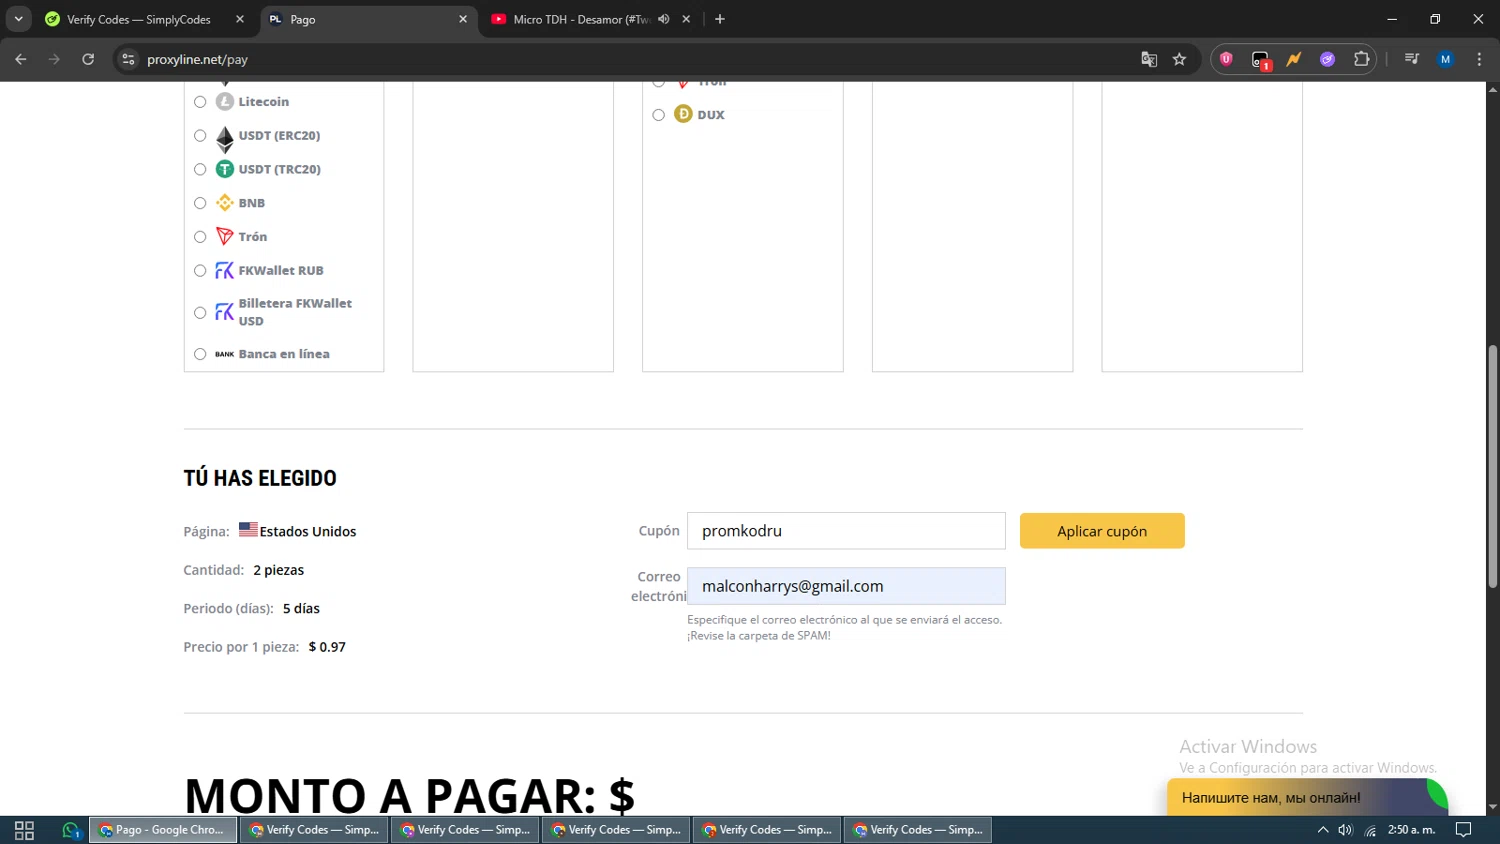Choose the Trón radio button
This screenshot has width=1500, height=844.
point(200,237)
